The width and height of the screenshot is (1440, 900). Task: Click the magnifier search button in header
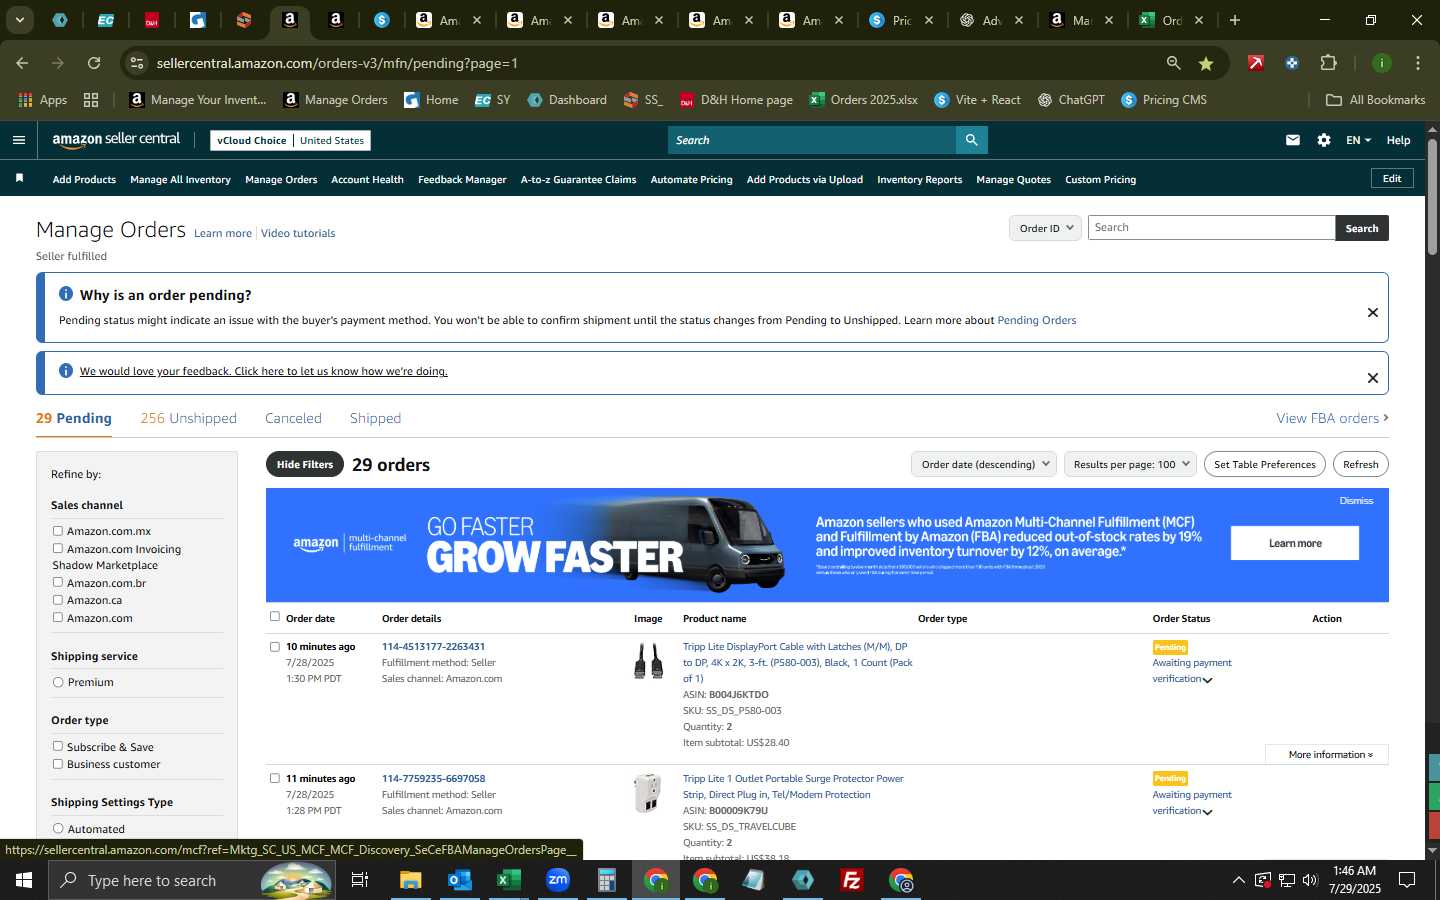point(971,140)
